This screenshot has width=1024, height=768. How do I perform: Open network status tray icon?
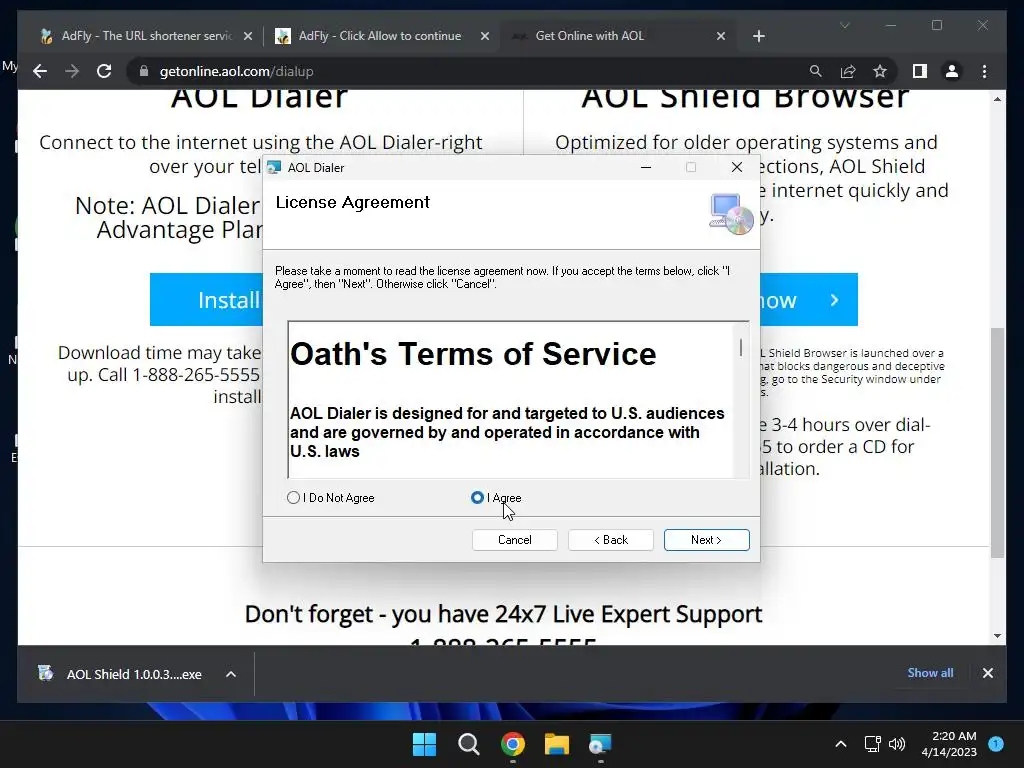pos(872,744)
